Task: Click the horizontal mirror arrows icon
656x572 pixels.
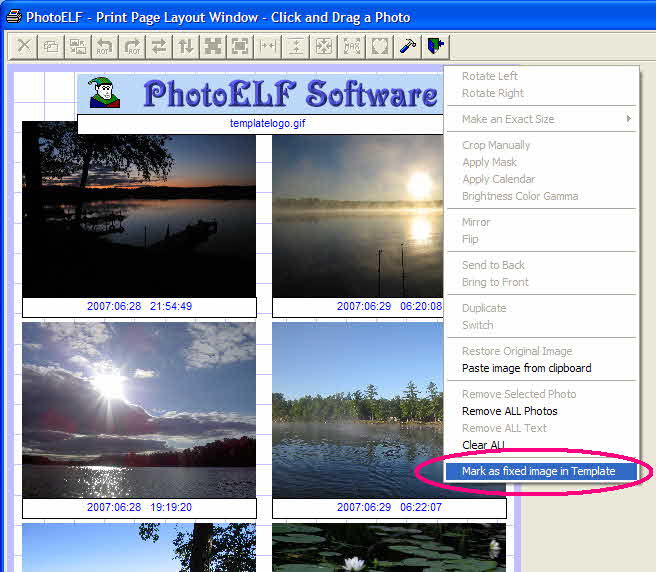Action: pos(159,46)
